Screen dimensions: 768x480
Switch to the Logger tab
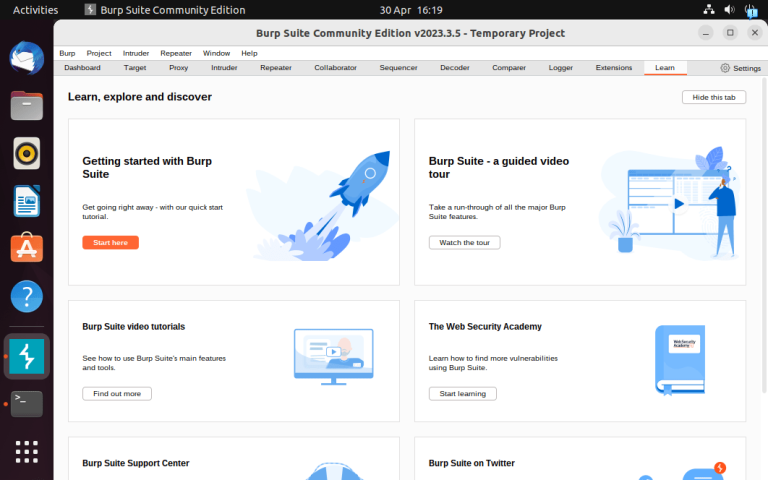tap(560, 68)
